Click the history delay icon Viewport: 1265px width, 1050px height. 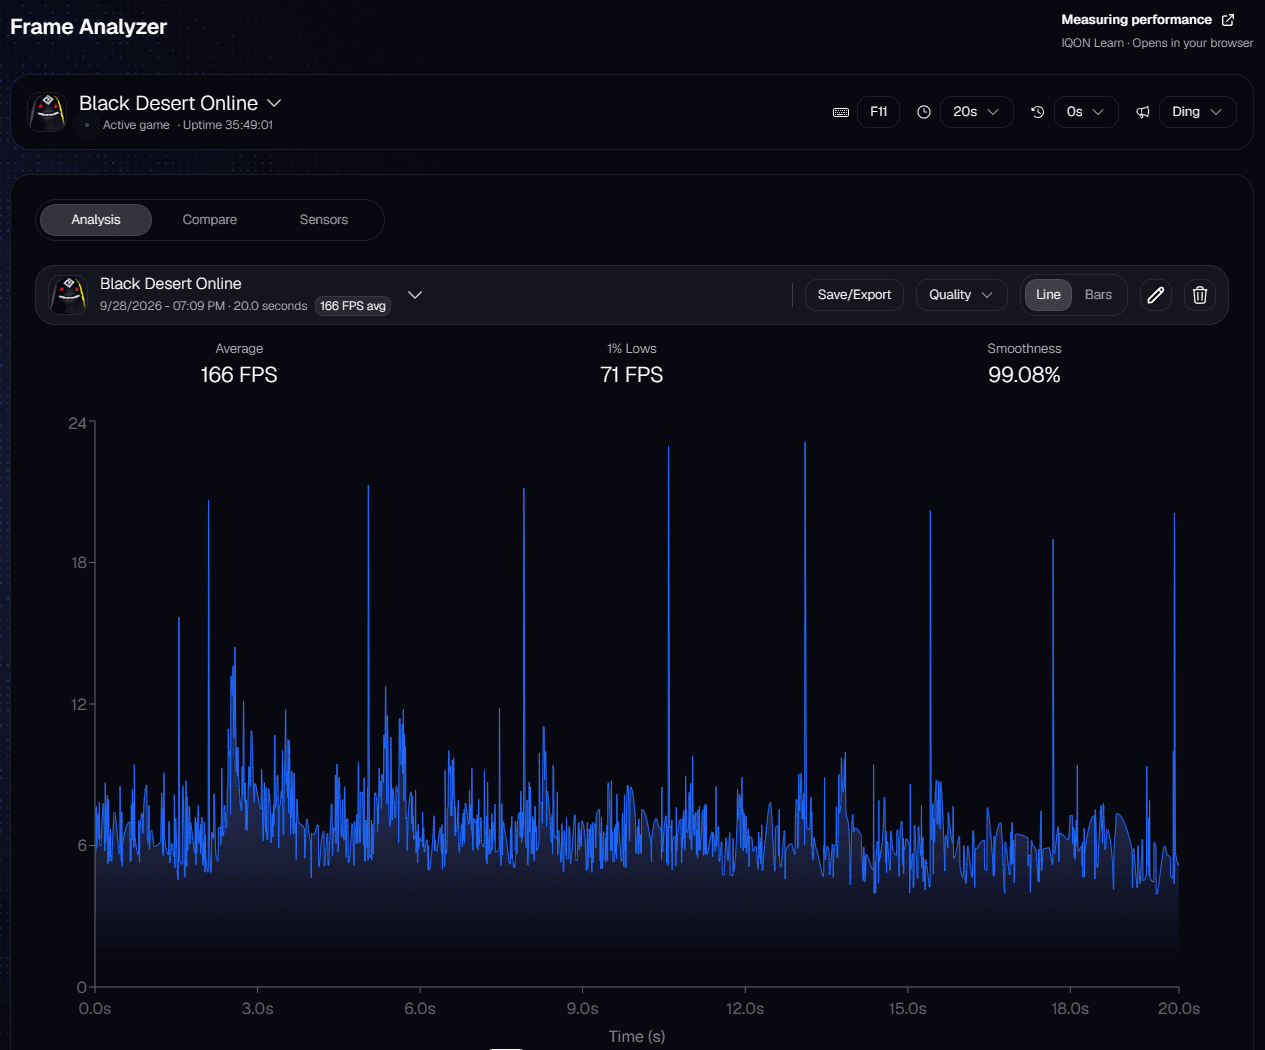(x=1038, y=112)
